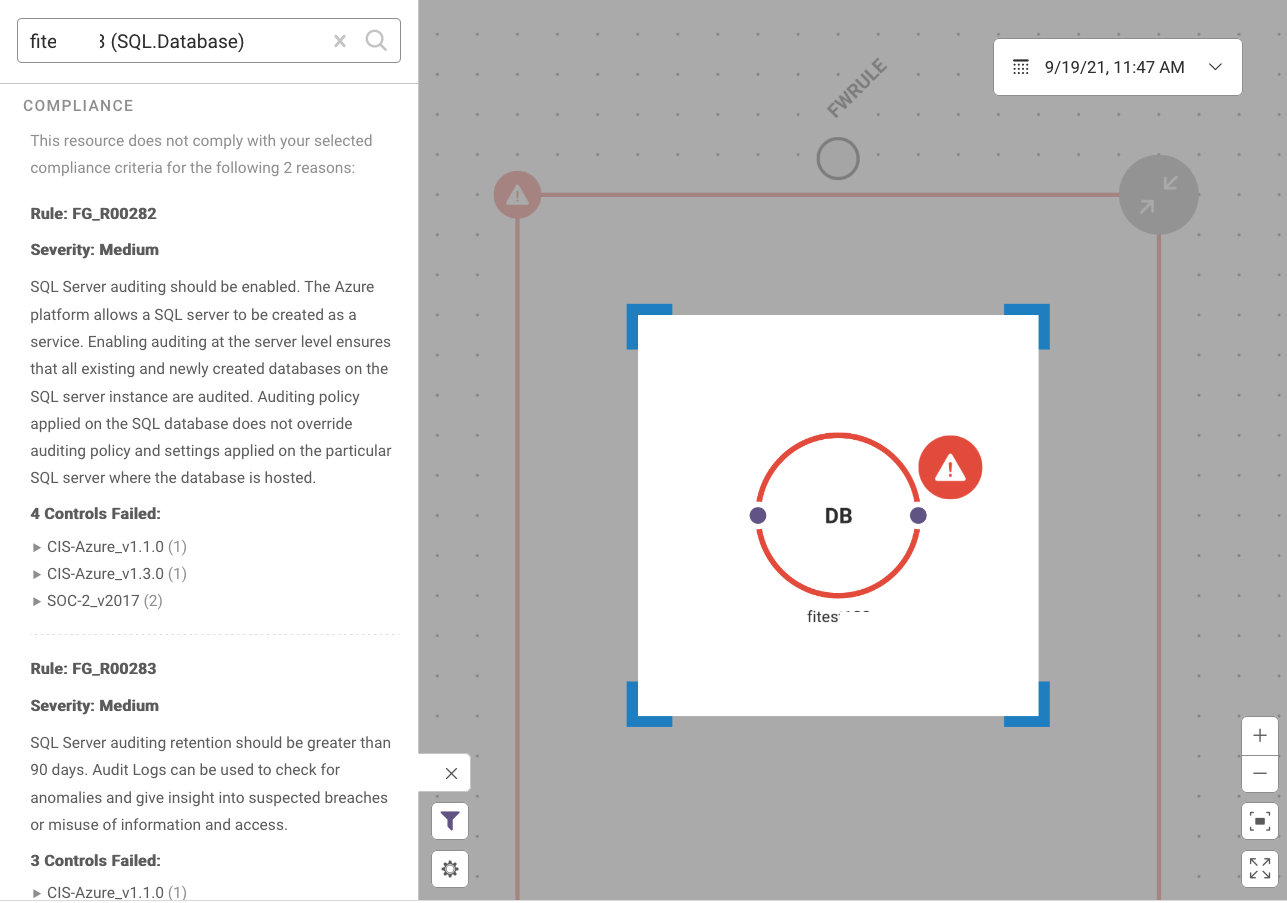This screenshot has height=903, width=1287.
Task: Click the magnifying glass search icon
Action: (376, 41)
